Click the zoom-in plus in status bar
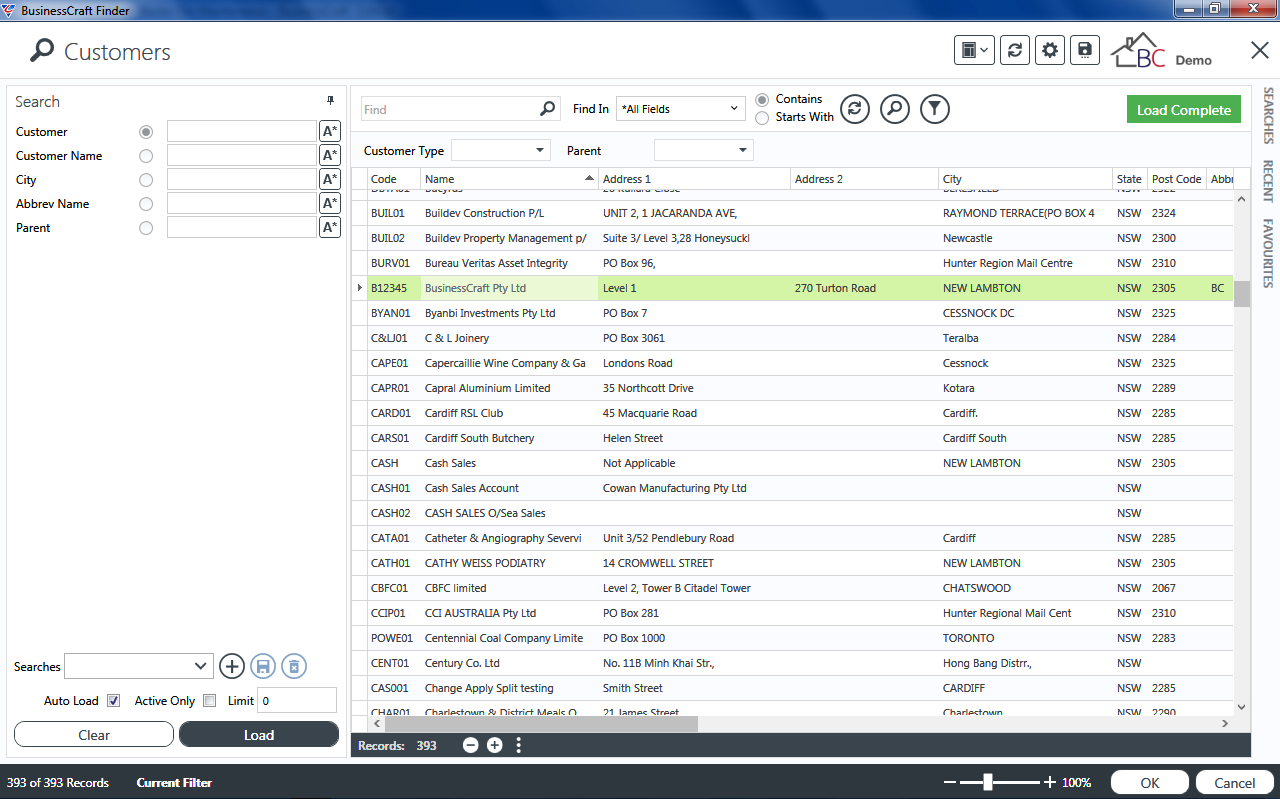This screenshot has height=799, width=1280. pyautogui.click(x=1050, y=782)
